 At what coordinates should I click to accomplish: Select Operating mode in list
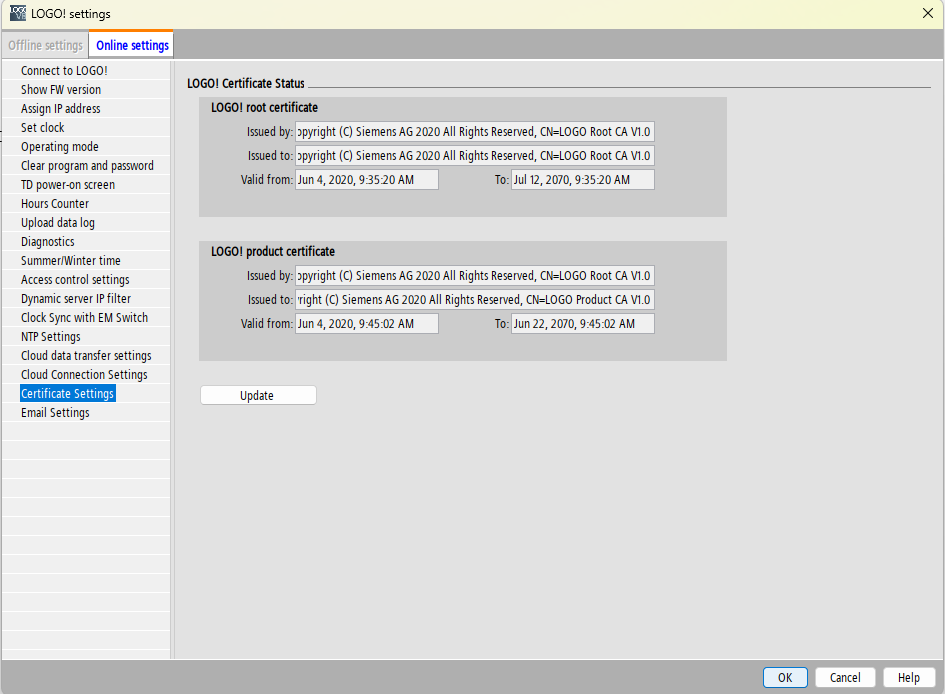point(60,146)
